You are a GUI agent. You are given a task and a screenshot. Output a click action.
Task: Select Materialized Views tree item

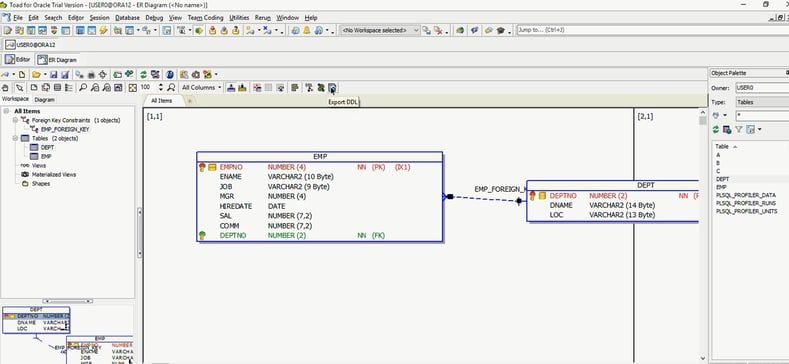point(53,175)
